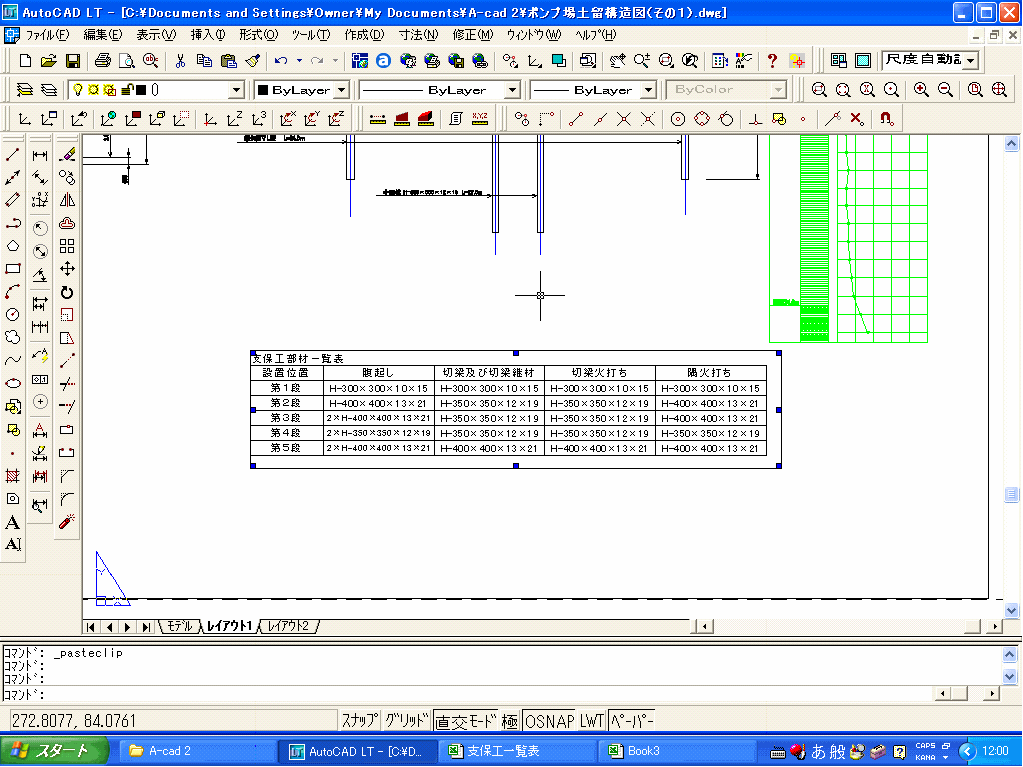1023x767 pixels.
Task: Click the Print icon
Action: (102, 61)
